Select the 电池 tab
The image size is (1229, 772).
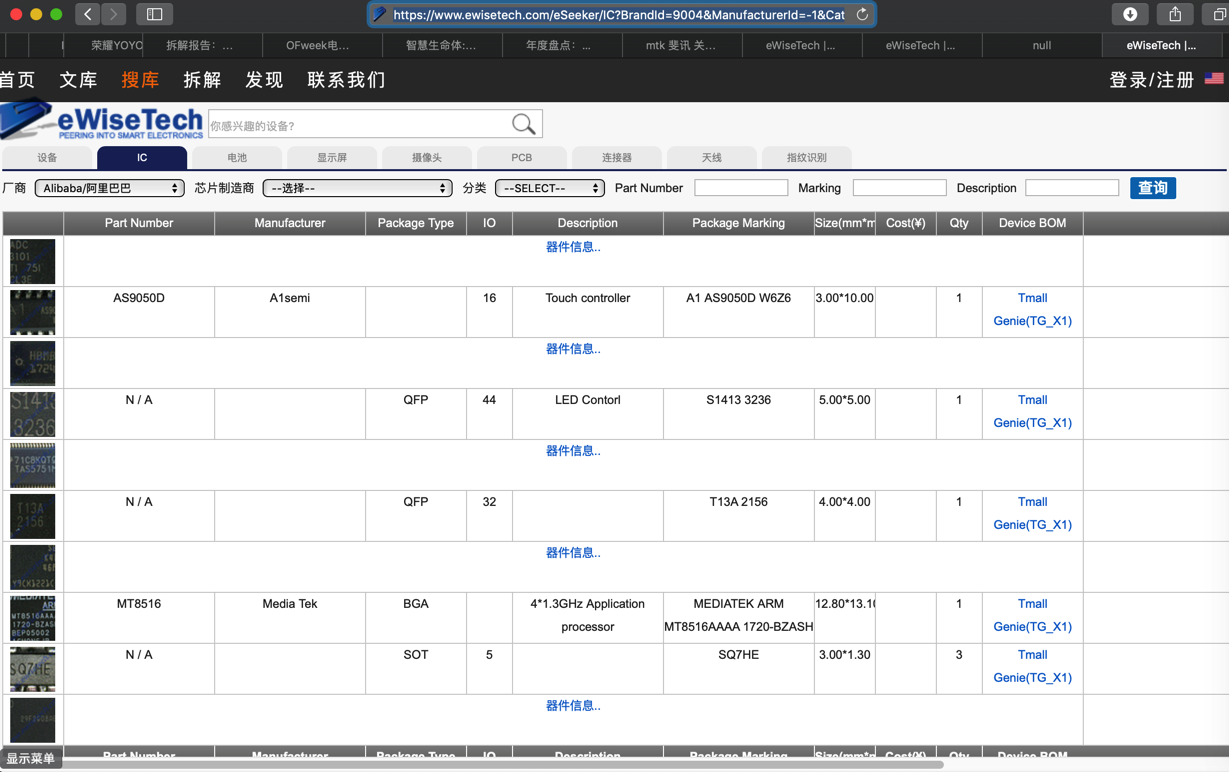(x=237, y=158)
